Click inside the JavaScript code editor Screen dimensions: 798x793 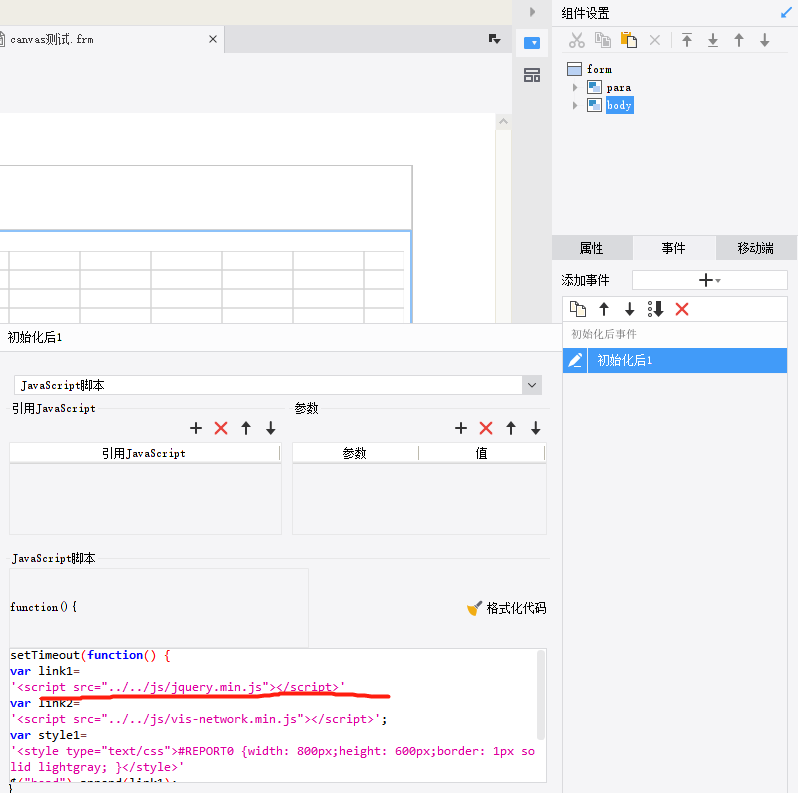pos(273,715)
